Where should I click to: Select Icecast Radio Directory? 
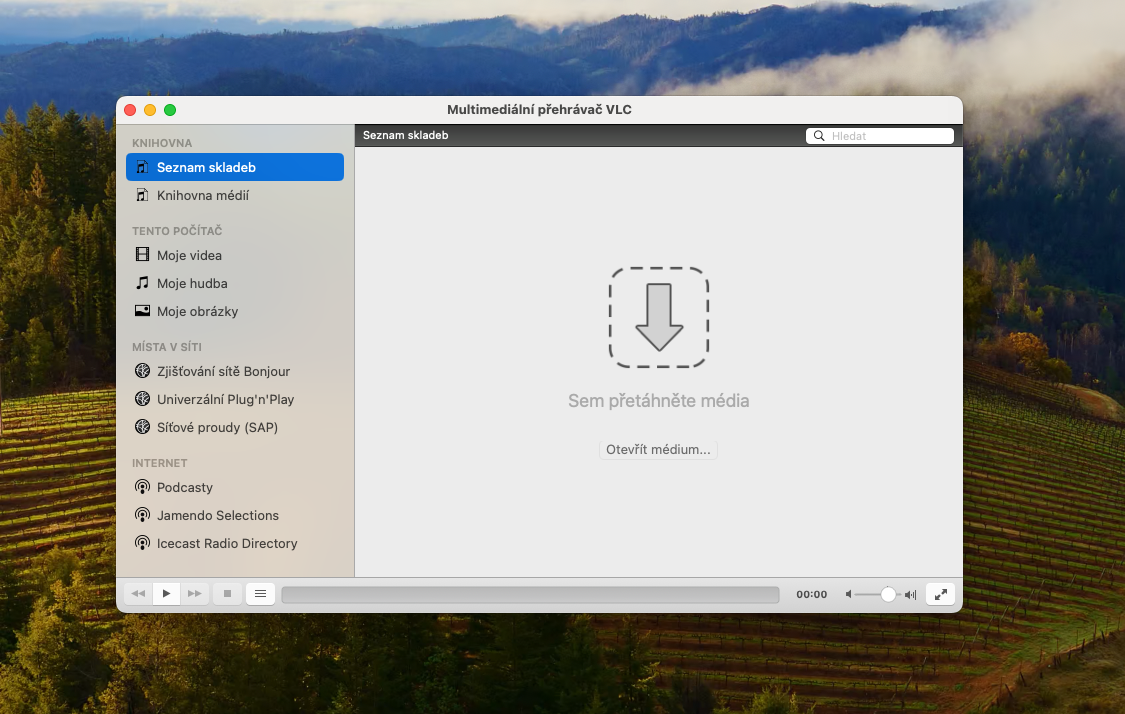tap(227, 543)
